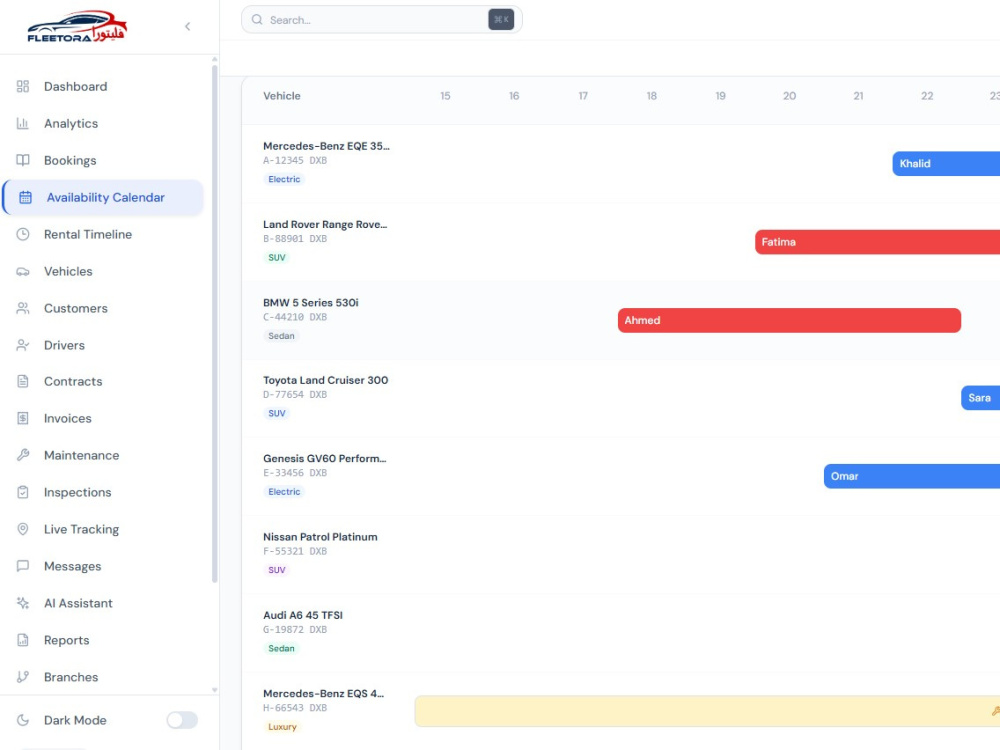Screen dimensions: 1000x750
Task: Open Ahmed's red booking bar
Action: coord(789,320)
